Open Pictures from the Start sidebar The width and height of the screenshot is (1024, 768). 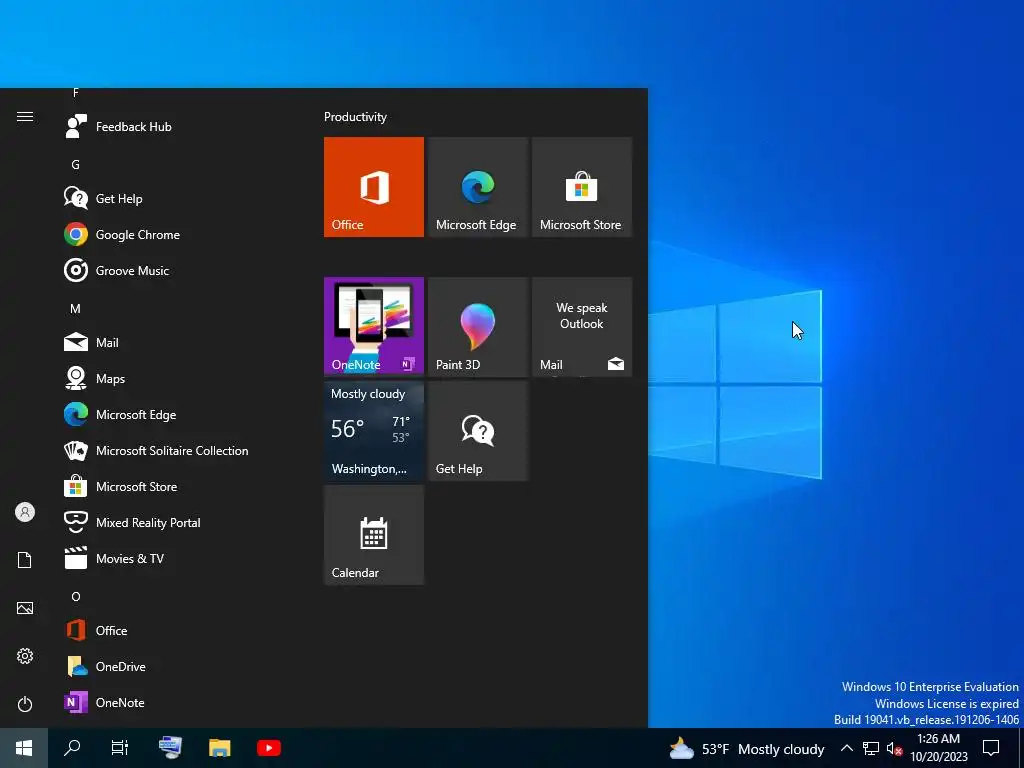coord(25,608)
